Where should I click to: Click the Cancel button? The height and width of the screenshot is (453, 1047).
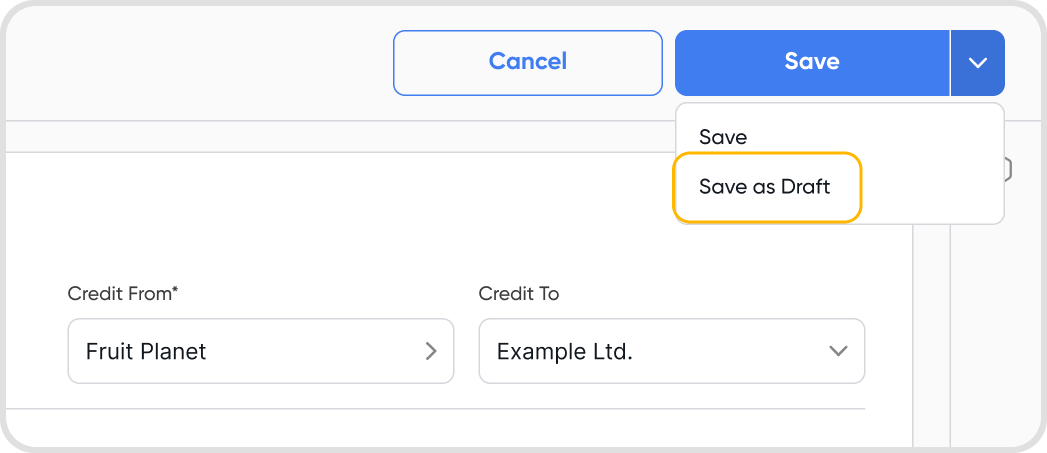coord(527,62)
